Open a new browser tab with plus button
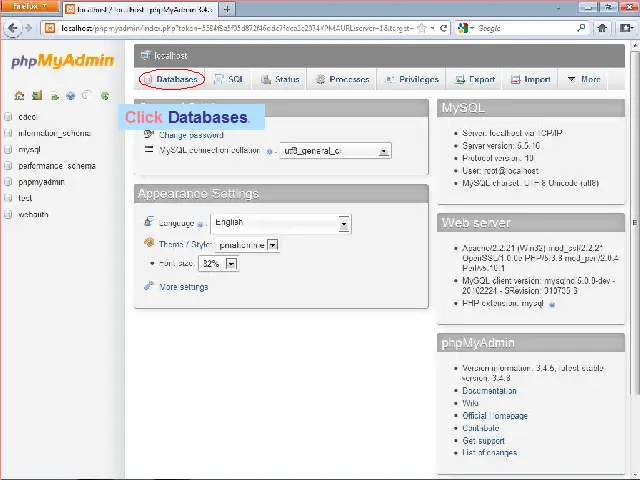The image size is (640, 480). tap(227, 9)
